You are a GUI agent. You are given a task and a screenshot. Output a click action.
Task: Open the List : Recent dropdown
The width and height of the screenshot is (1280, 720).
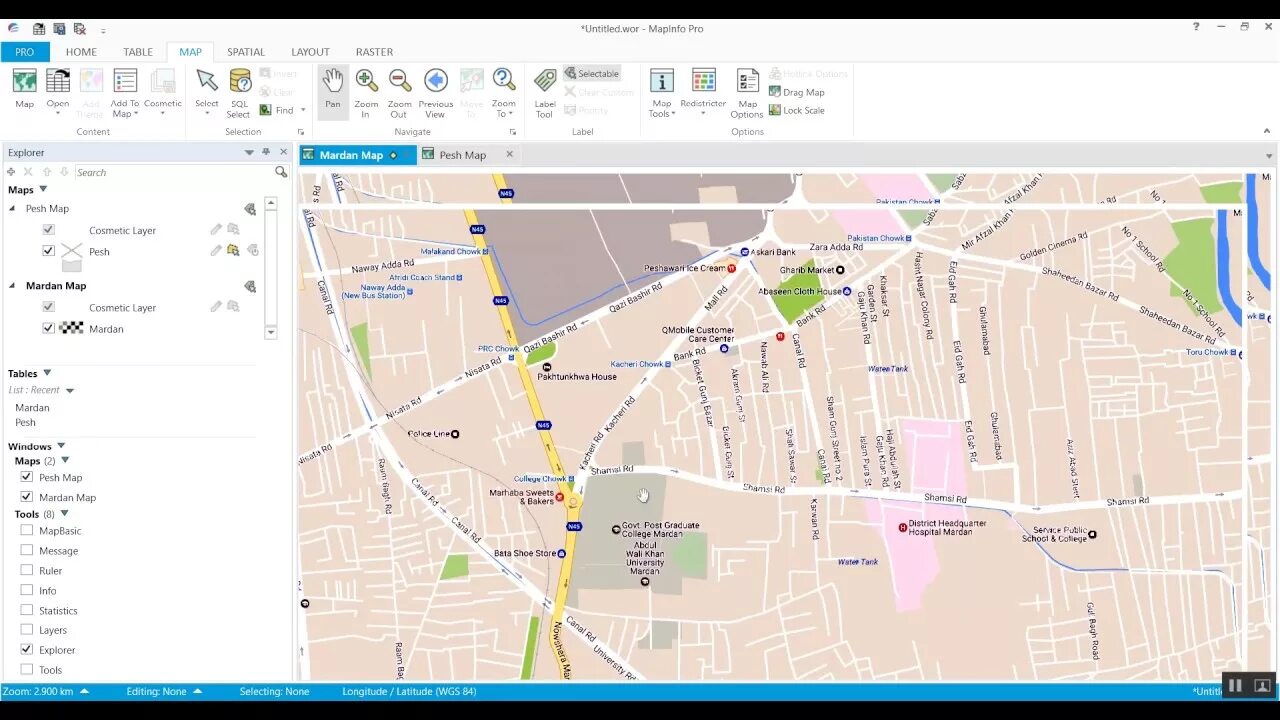[70, 391]
